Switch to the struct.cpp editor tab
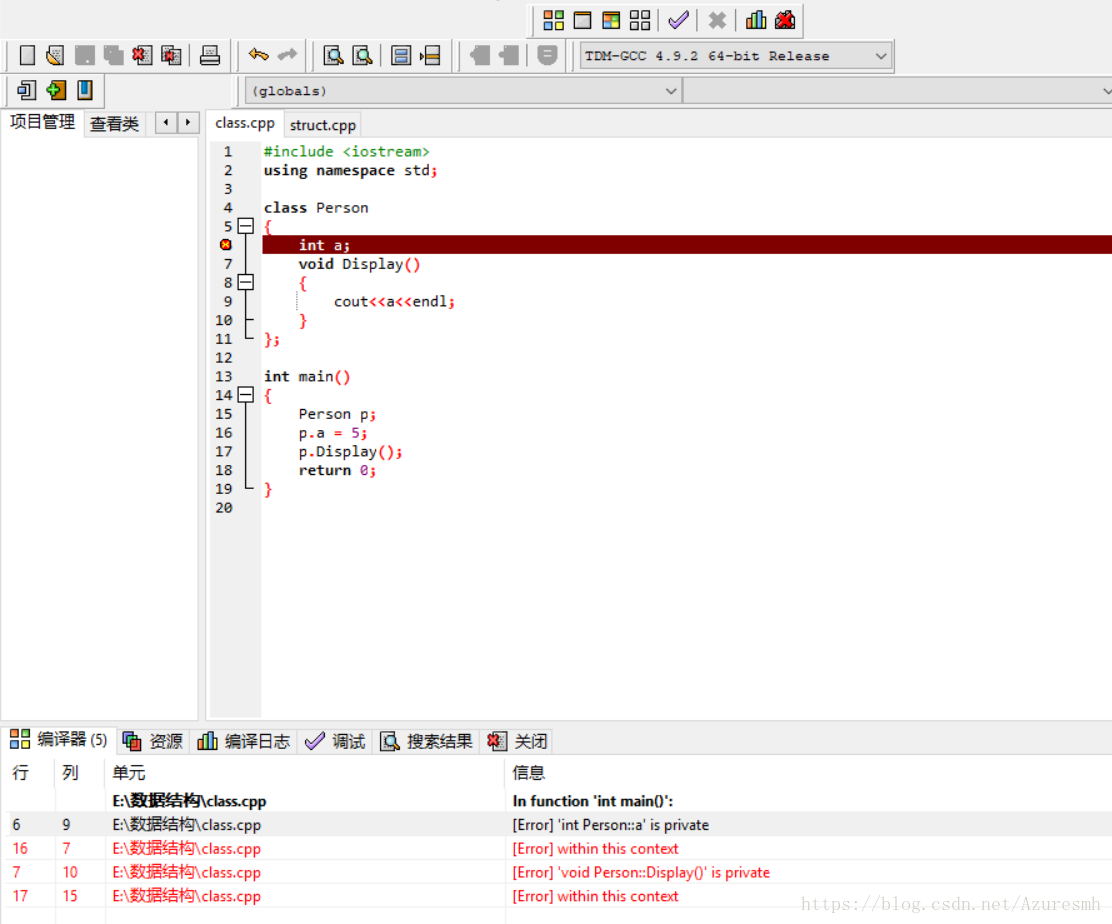This screenshot has height=924, width=1112. (323, 125)
